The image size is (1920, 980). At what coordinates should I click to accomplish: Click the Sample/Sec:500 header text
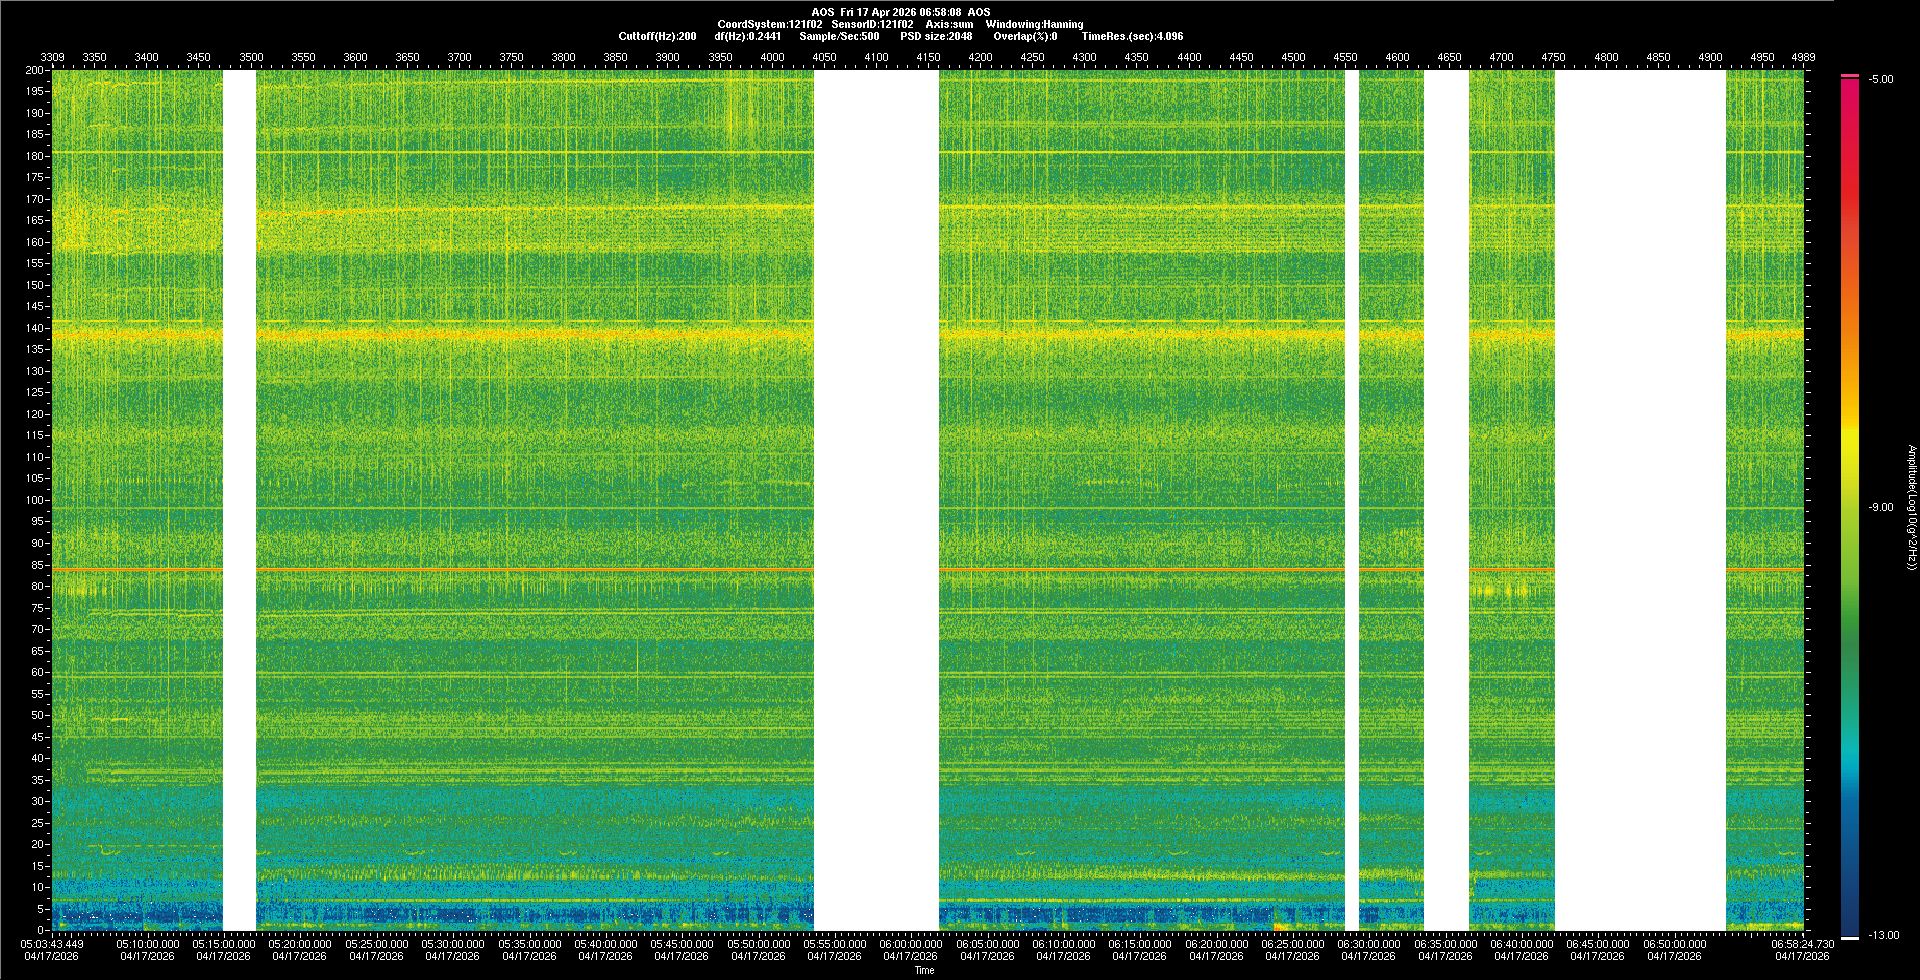point(839,36)
